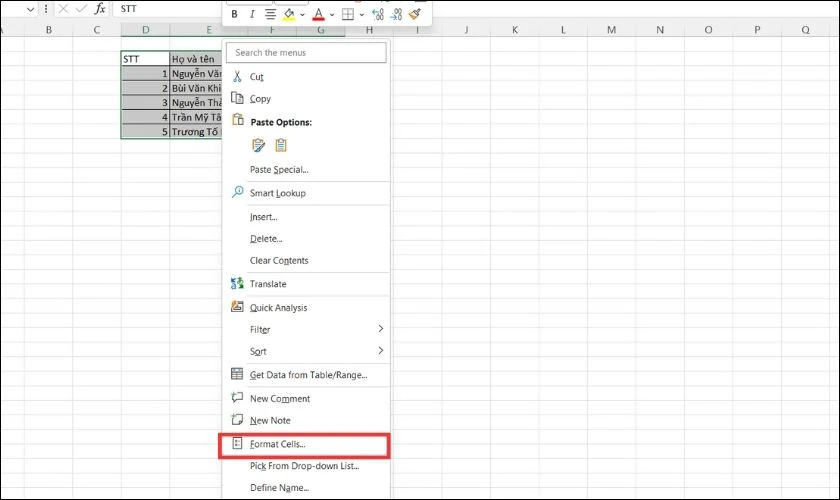The width and height of the screenshot is (840, 500).
Task: Toggle bold in the mini toolbar
Action: [x=234, y=14]
